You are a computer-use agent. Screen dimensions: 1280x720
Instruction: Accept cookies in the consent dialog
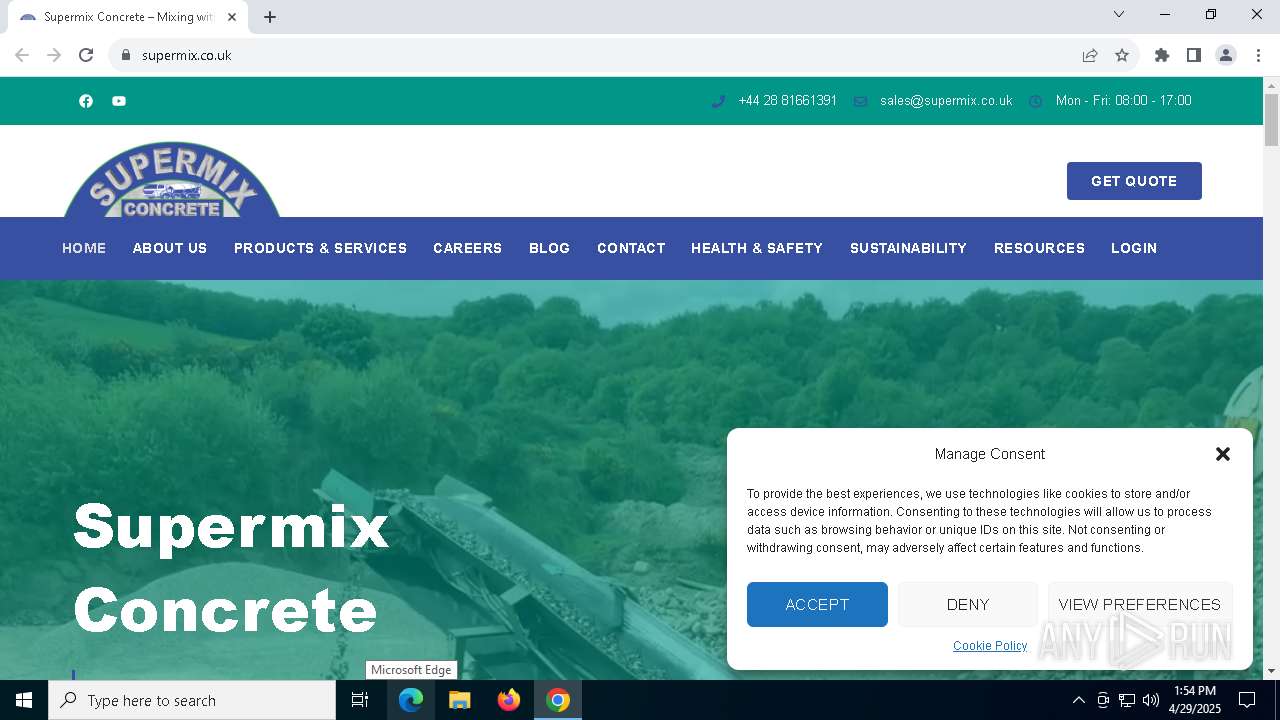pyautogui.click(x=817, y=604)
